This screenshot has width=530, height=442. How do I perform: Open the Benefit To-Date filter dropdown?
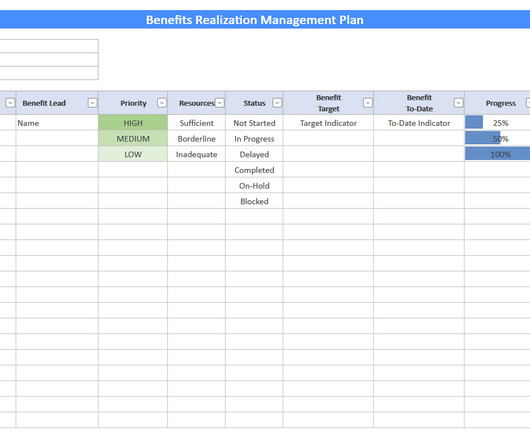coord(458,103)
